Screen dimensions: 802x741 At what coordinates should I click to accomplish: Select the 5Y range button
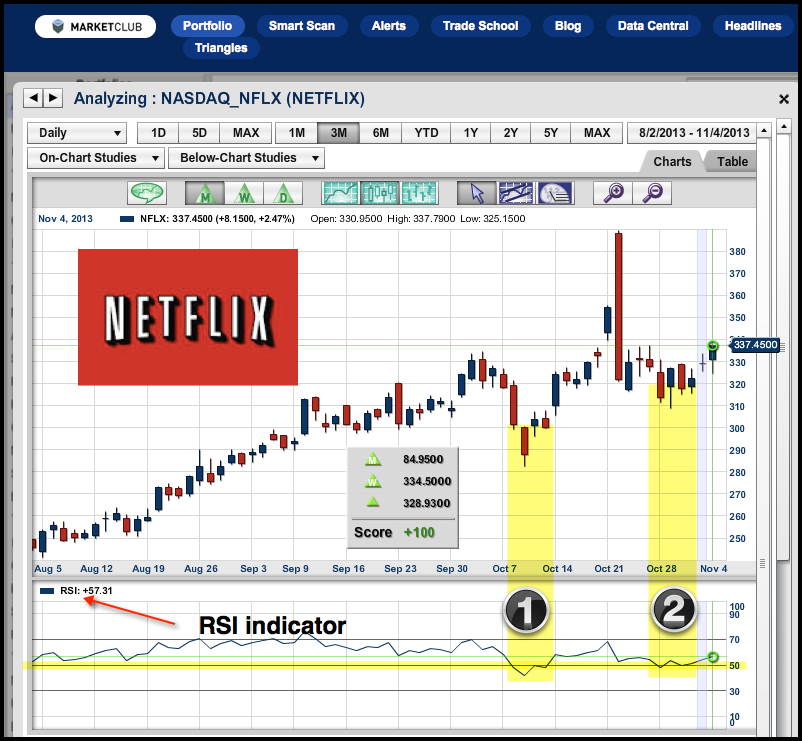tap(550, 133)
